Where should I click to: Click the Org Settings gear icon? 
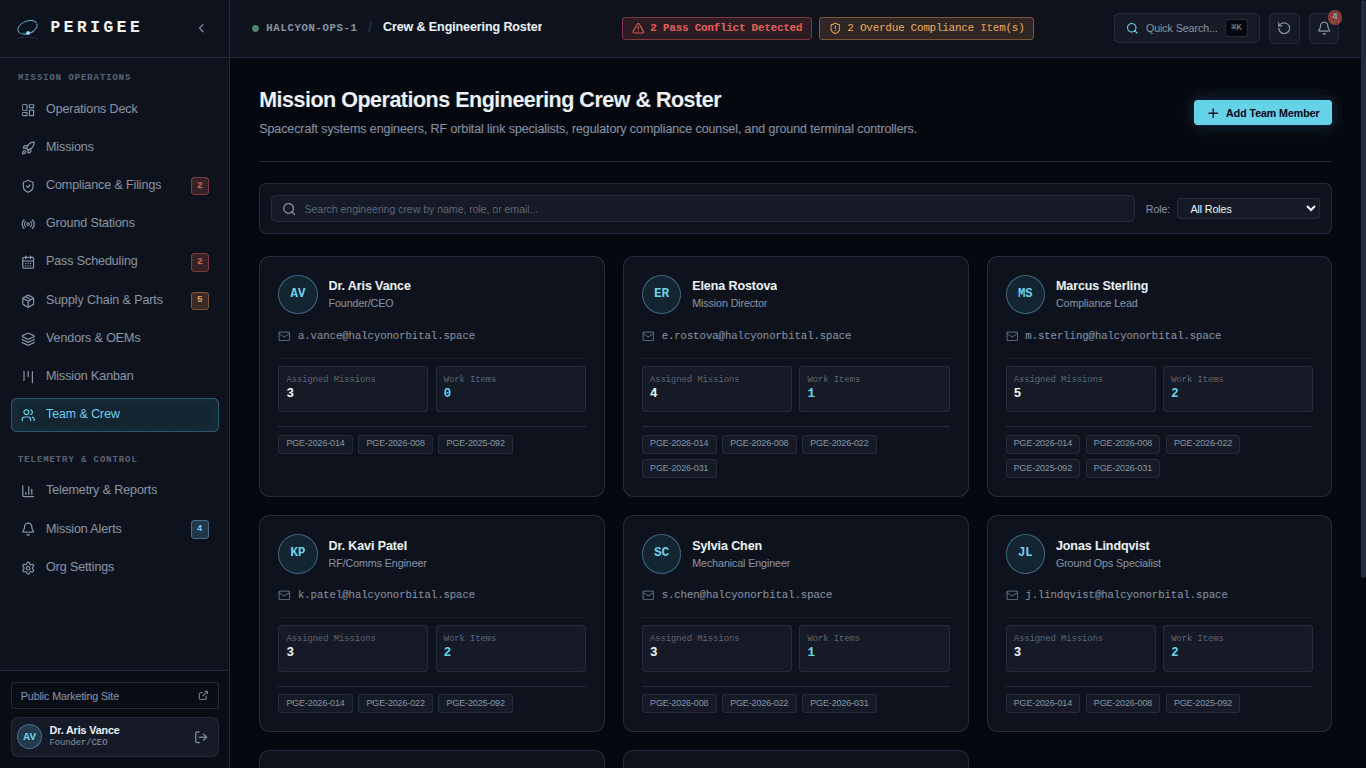click(28, 567)
